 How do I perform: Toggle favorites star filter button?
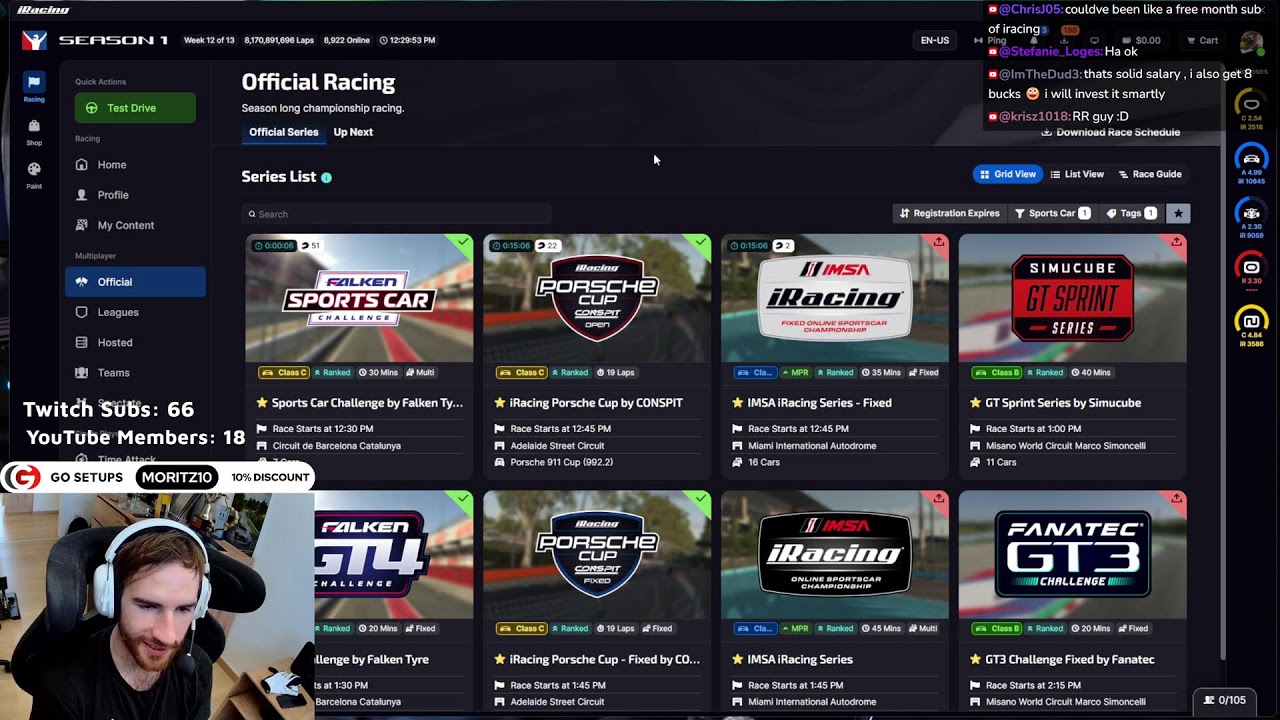1179,213
